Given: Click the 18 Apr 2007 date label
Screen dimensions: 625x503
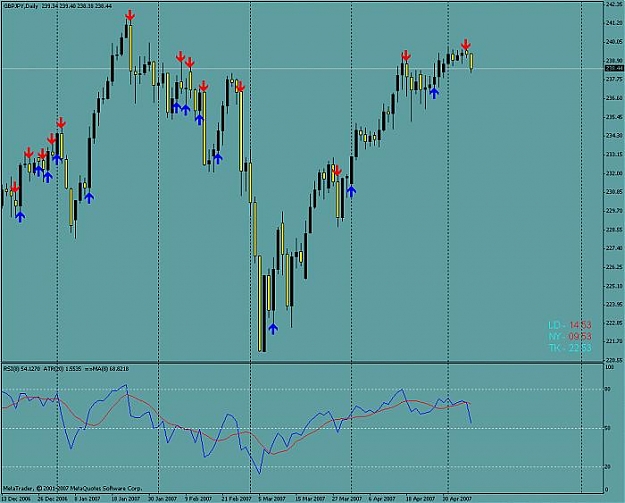Looking at the screenshot, I should [421, 499].
